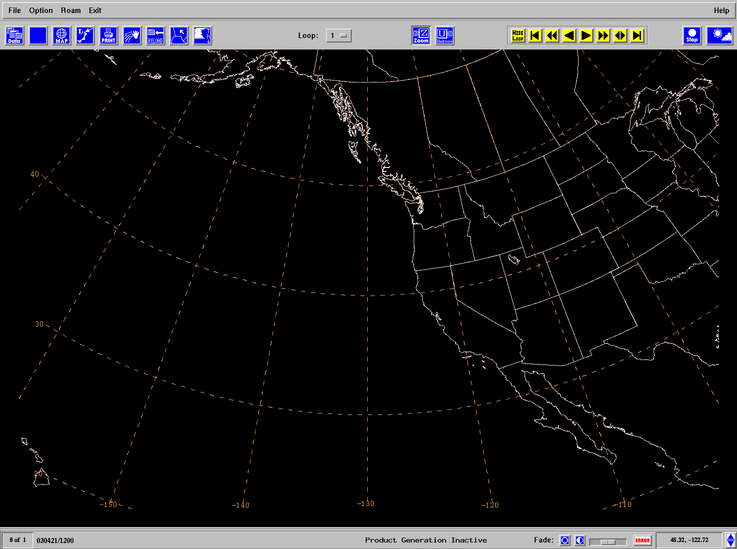Image resolution: width=737 pixels, height=549 pixels.
Task: Click the -120 longitude label on map
Action: point(490,505)
